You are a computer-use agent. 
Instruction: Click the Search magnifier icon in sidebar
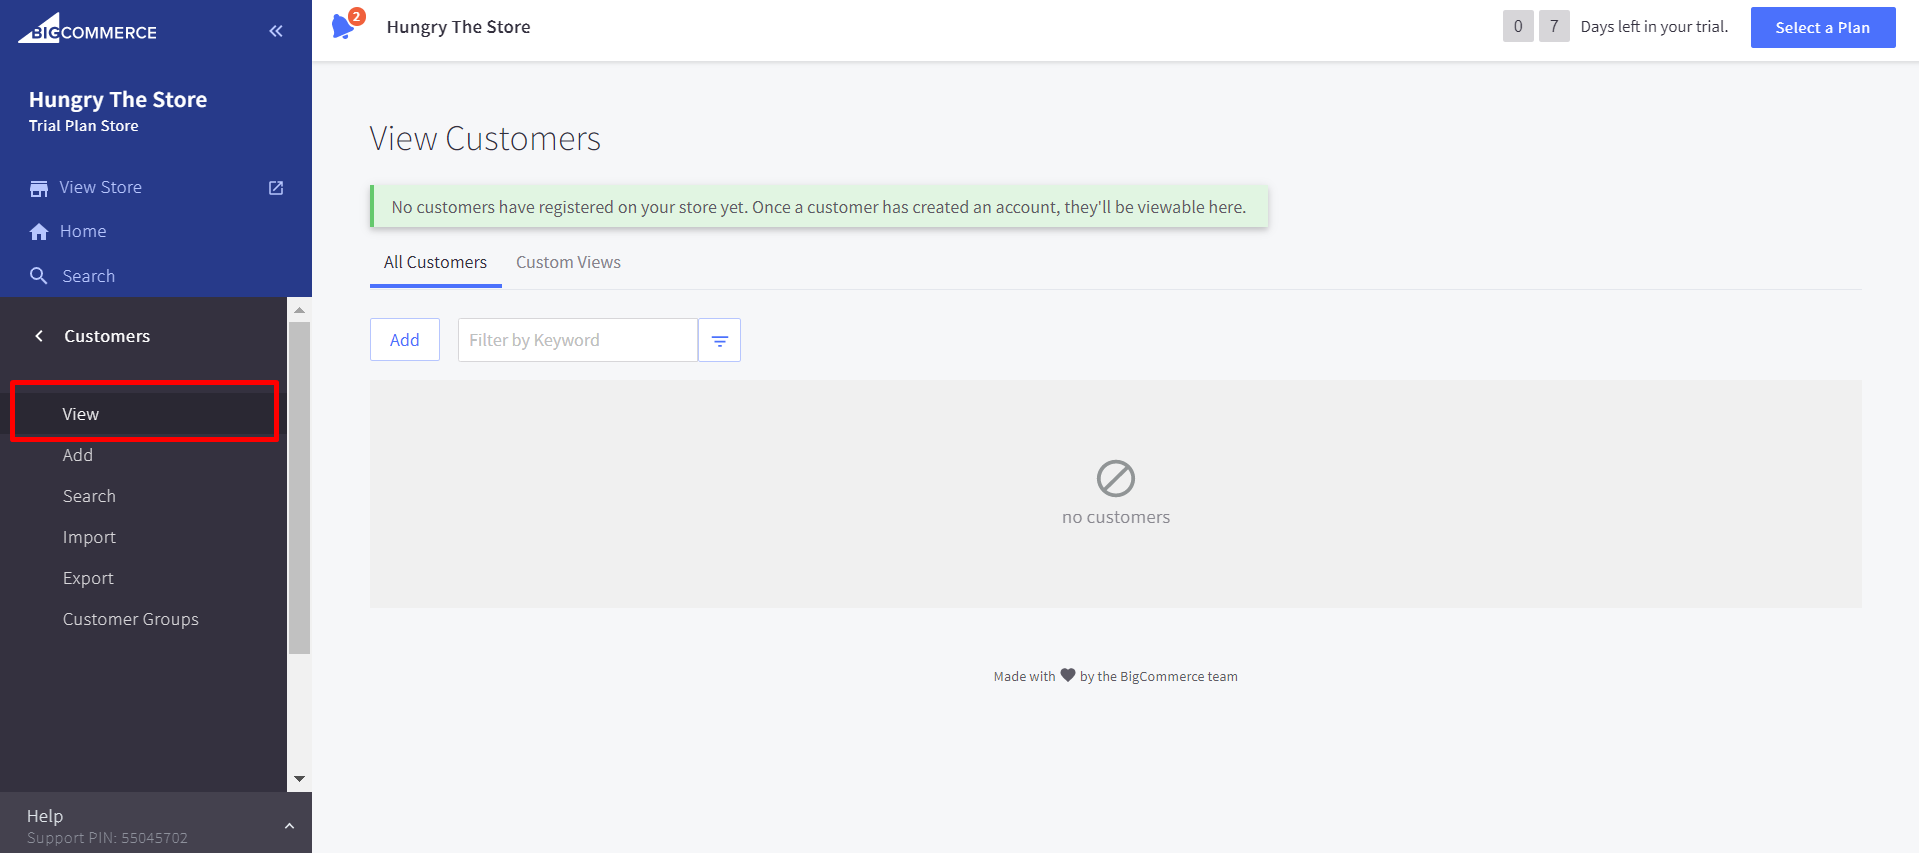pos(39,276)
